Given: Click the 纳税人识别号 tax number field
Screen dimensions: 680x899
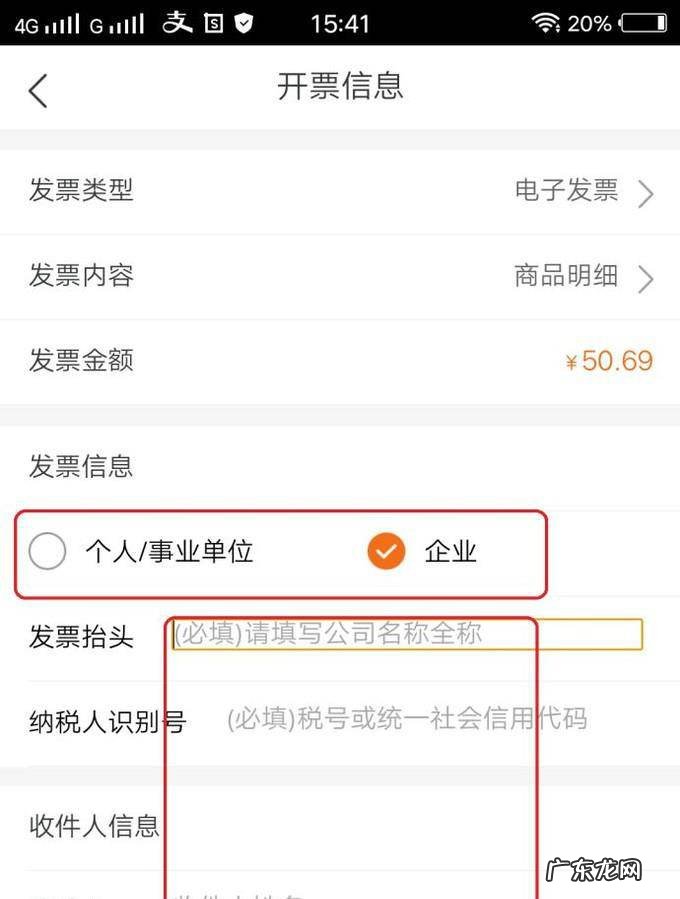Looking at the screenshot, I should (406, 718).
